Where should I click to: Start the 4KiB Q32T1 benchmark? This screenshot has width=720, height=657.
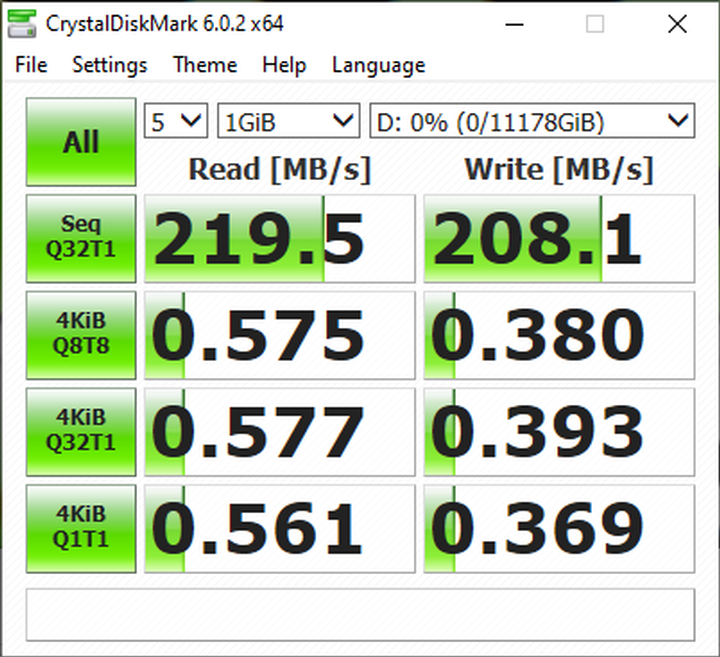click(80, 431)
